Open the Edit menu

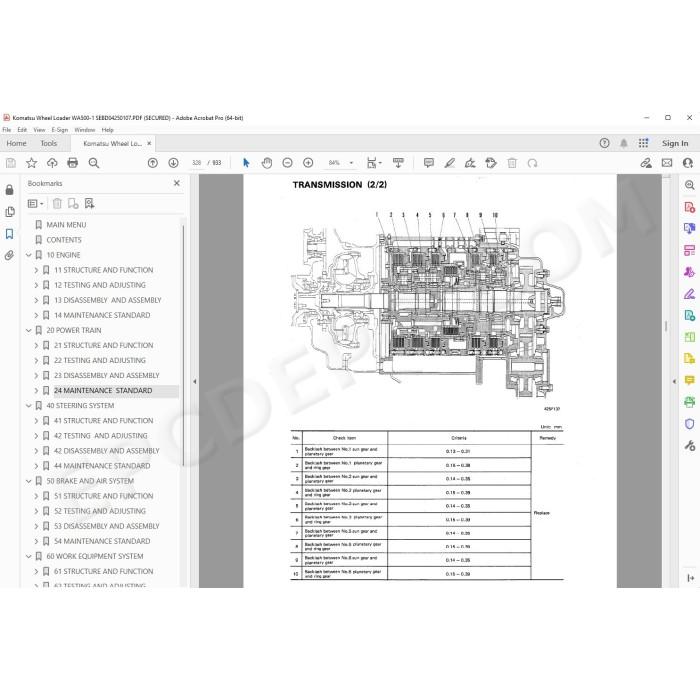[22, 130]
